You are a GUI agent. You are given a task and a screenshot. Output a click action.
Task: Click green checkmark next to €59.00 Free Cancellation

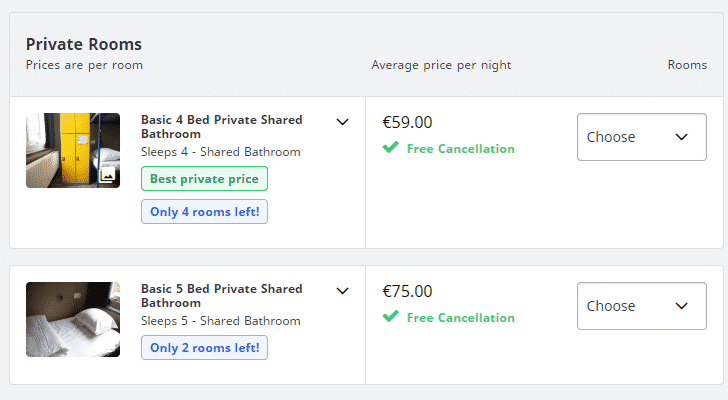tap(390, 147)
